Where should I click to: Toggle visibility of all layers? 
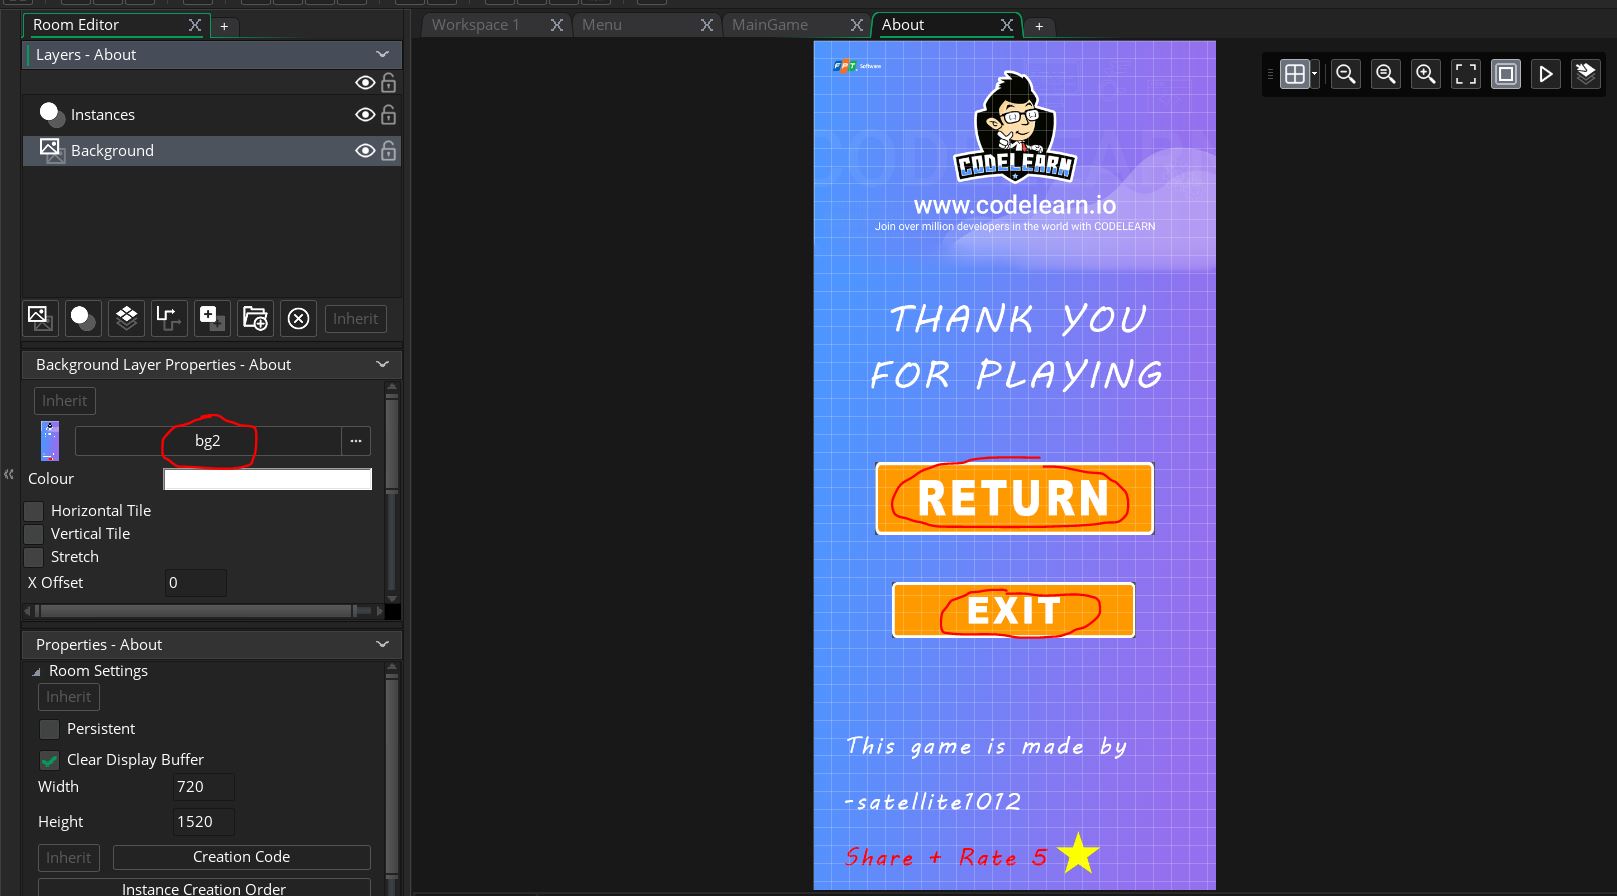click(365, 83)
